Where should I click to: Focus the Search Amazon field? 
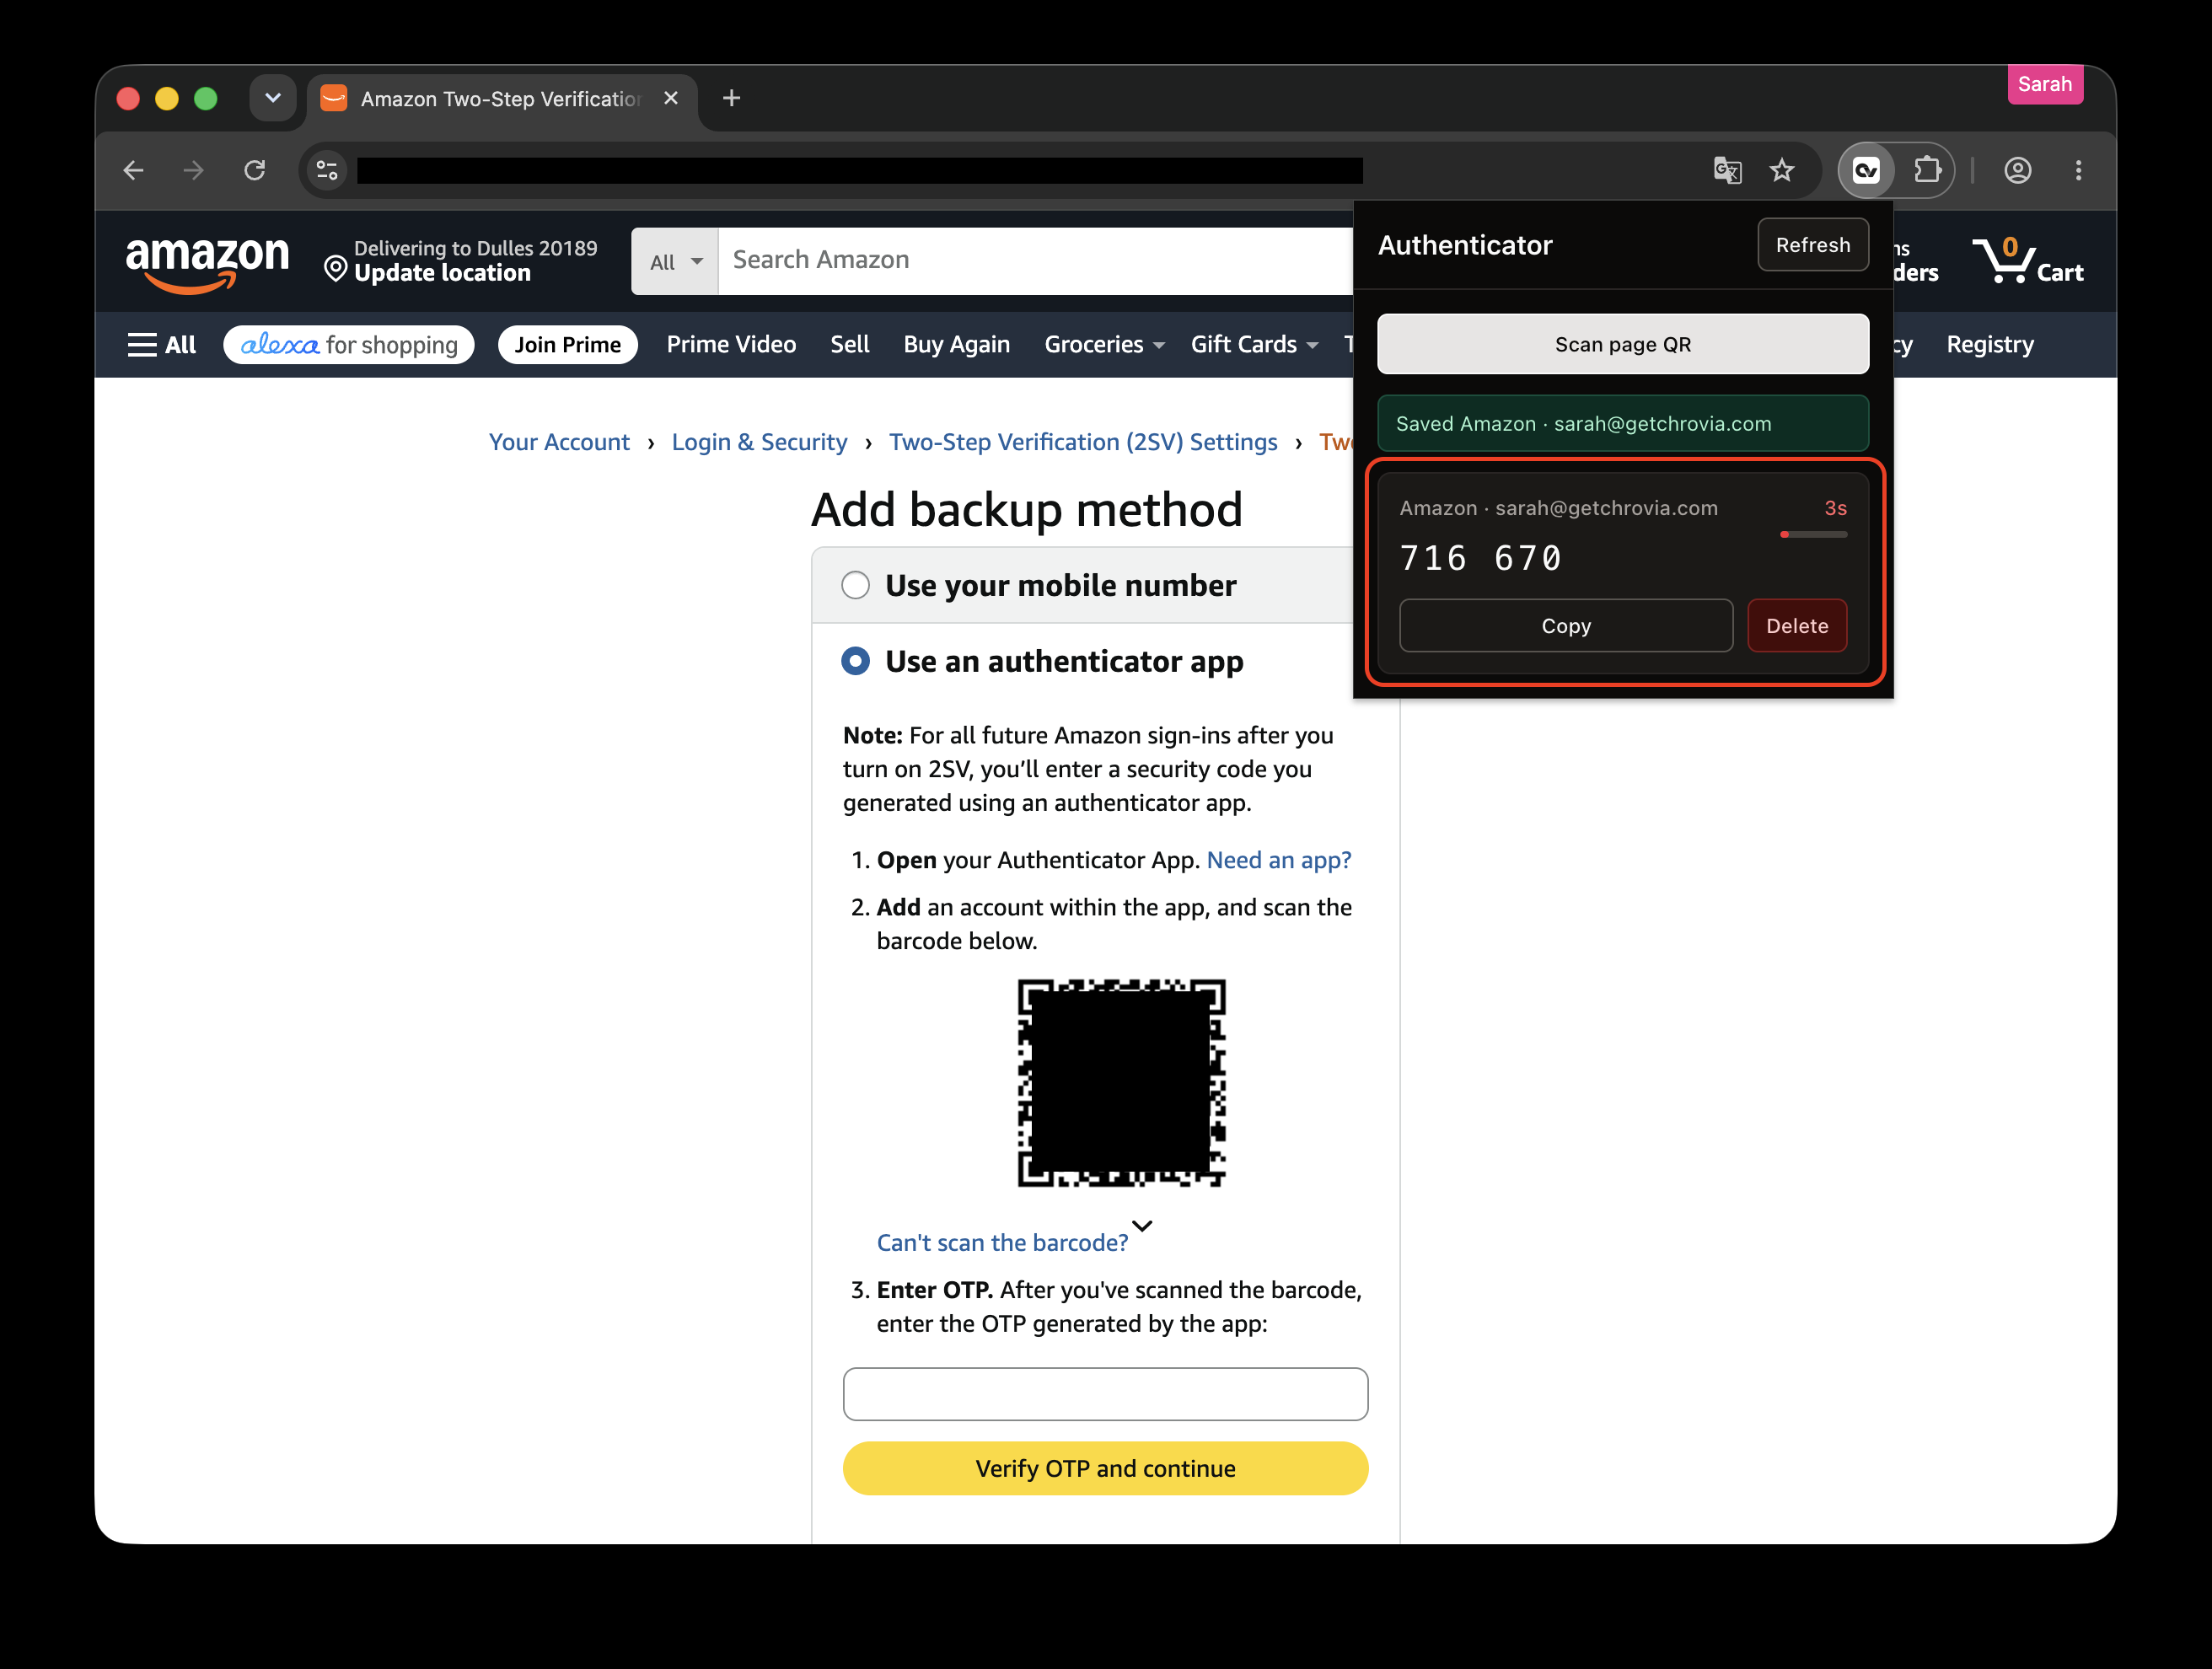tap(1036, 261)
